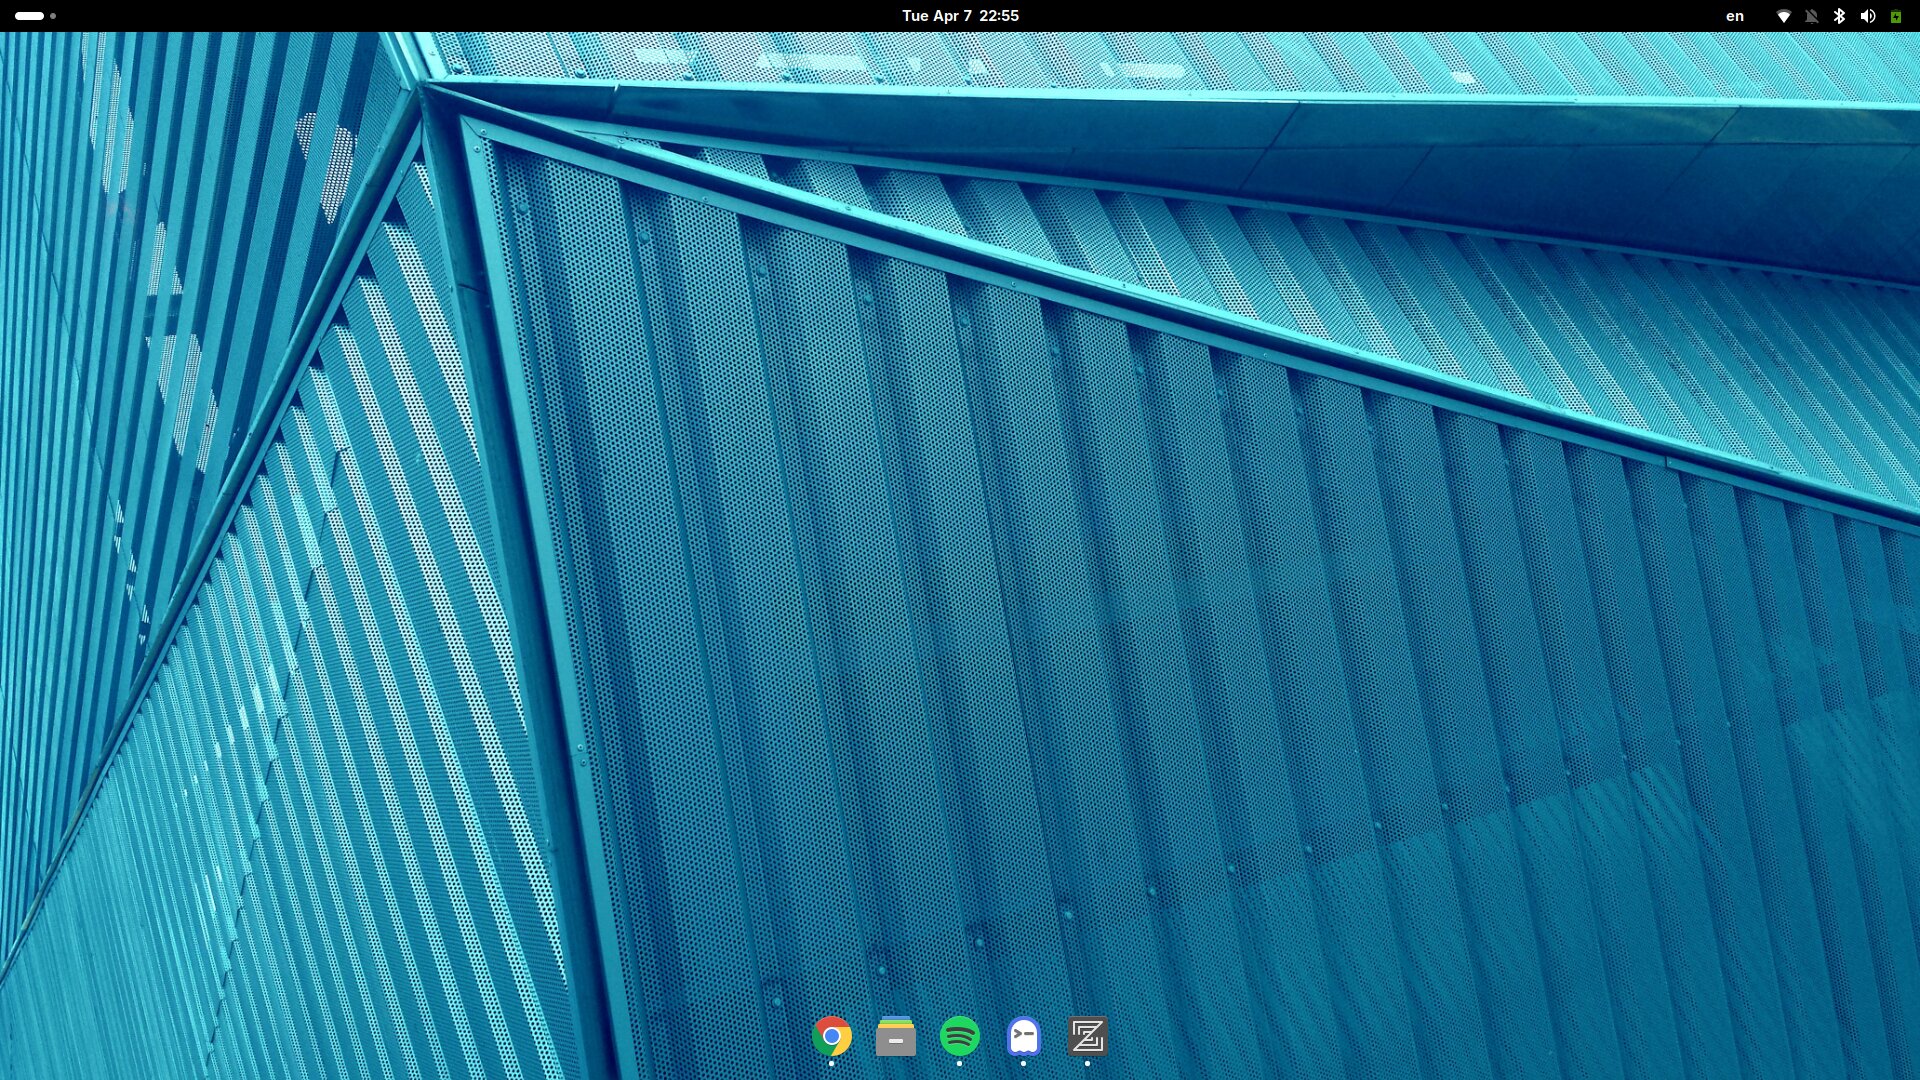Viewport: 1920px width, 1080px height.
Task: Click the Wi-Fi signal status icon
Action: [x=1783, y=16]
